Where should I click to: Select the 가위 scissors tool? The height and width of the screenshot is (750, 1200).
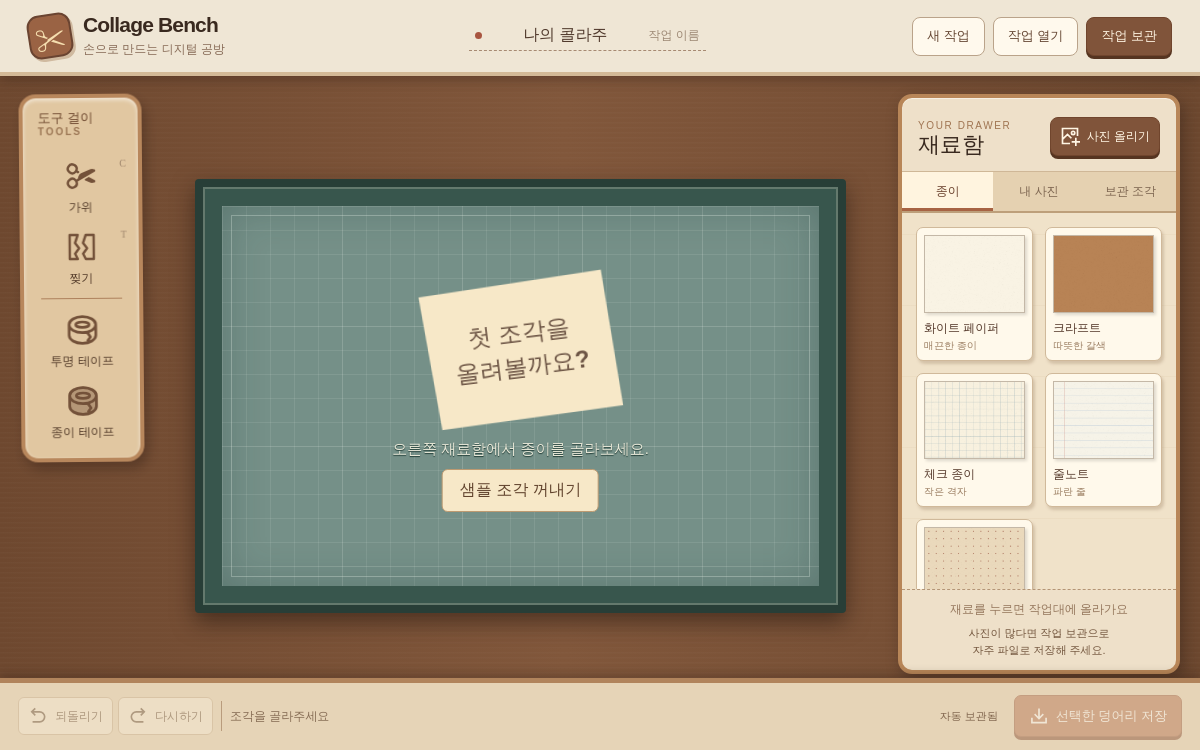[81, 187]
